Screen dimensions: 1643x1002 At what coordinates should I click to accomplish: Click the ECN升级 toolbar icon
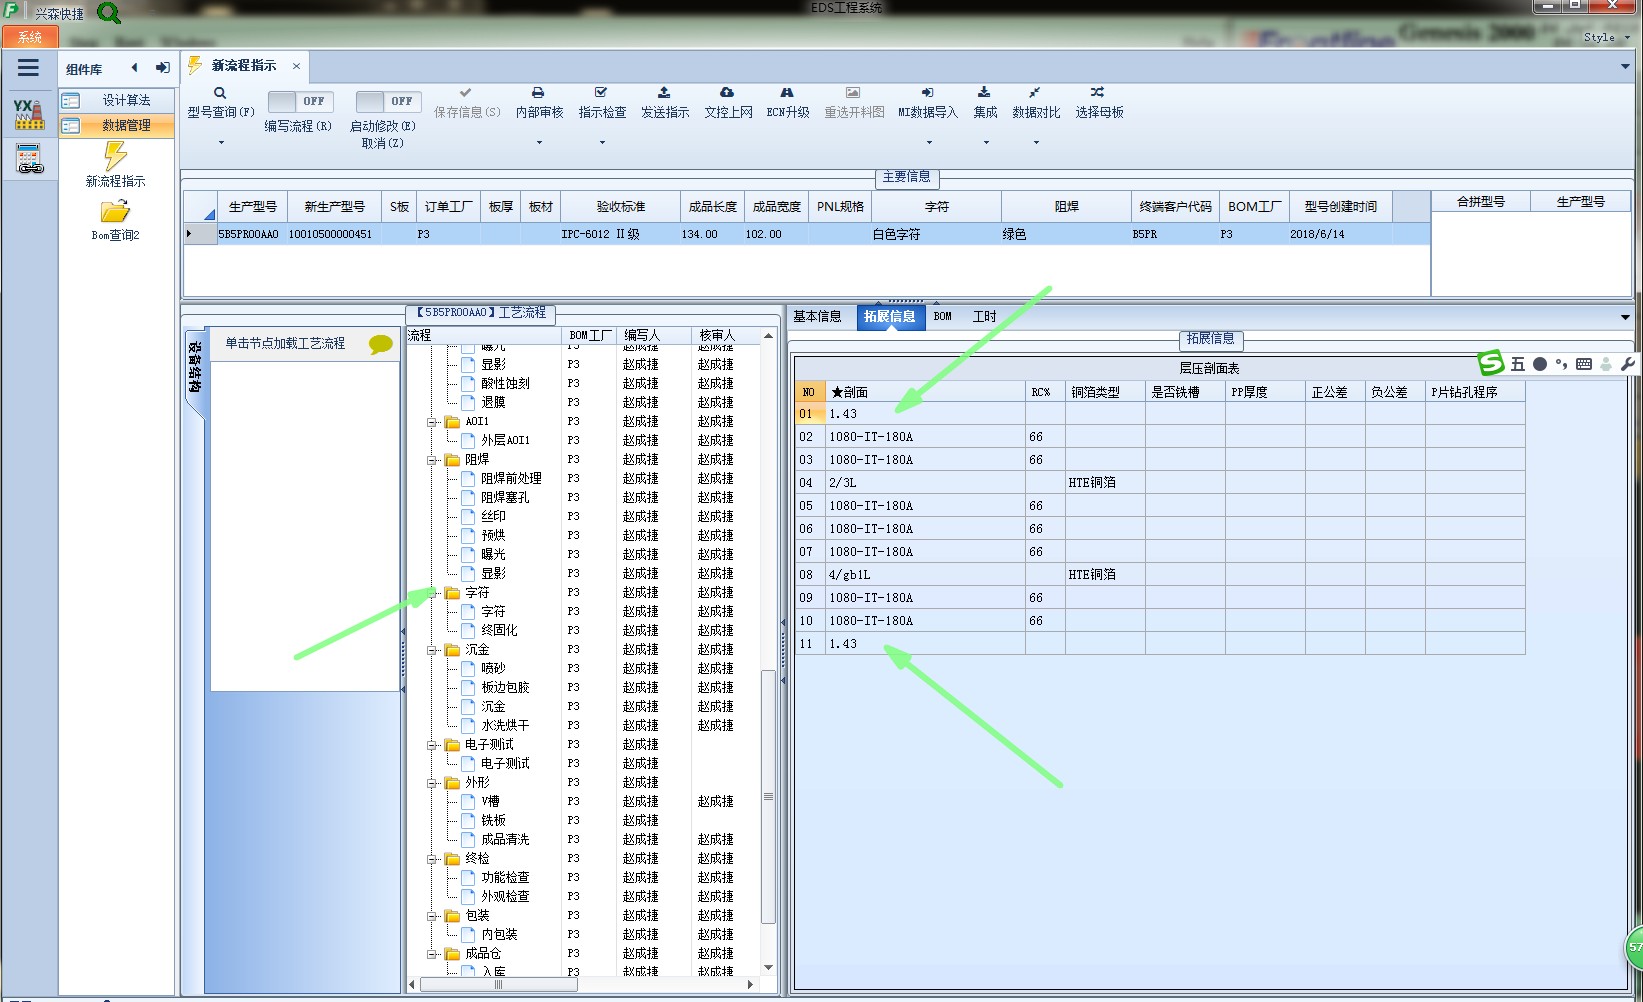coord(787,93)
